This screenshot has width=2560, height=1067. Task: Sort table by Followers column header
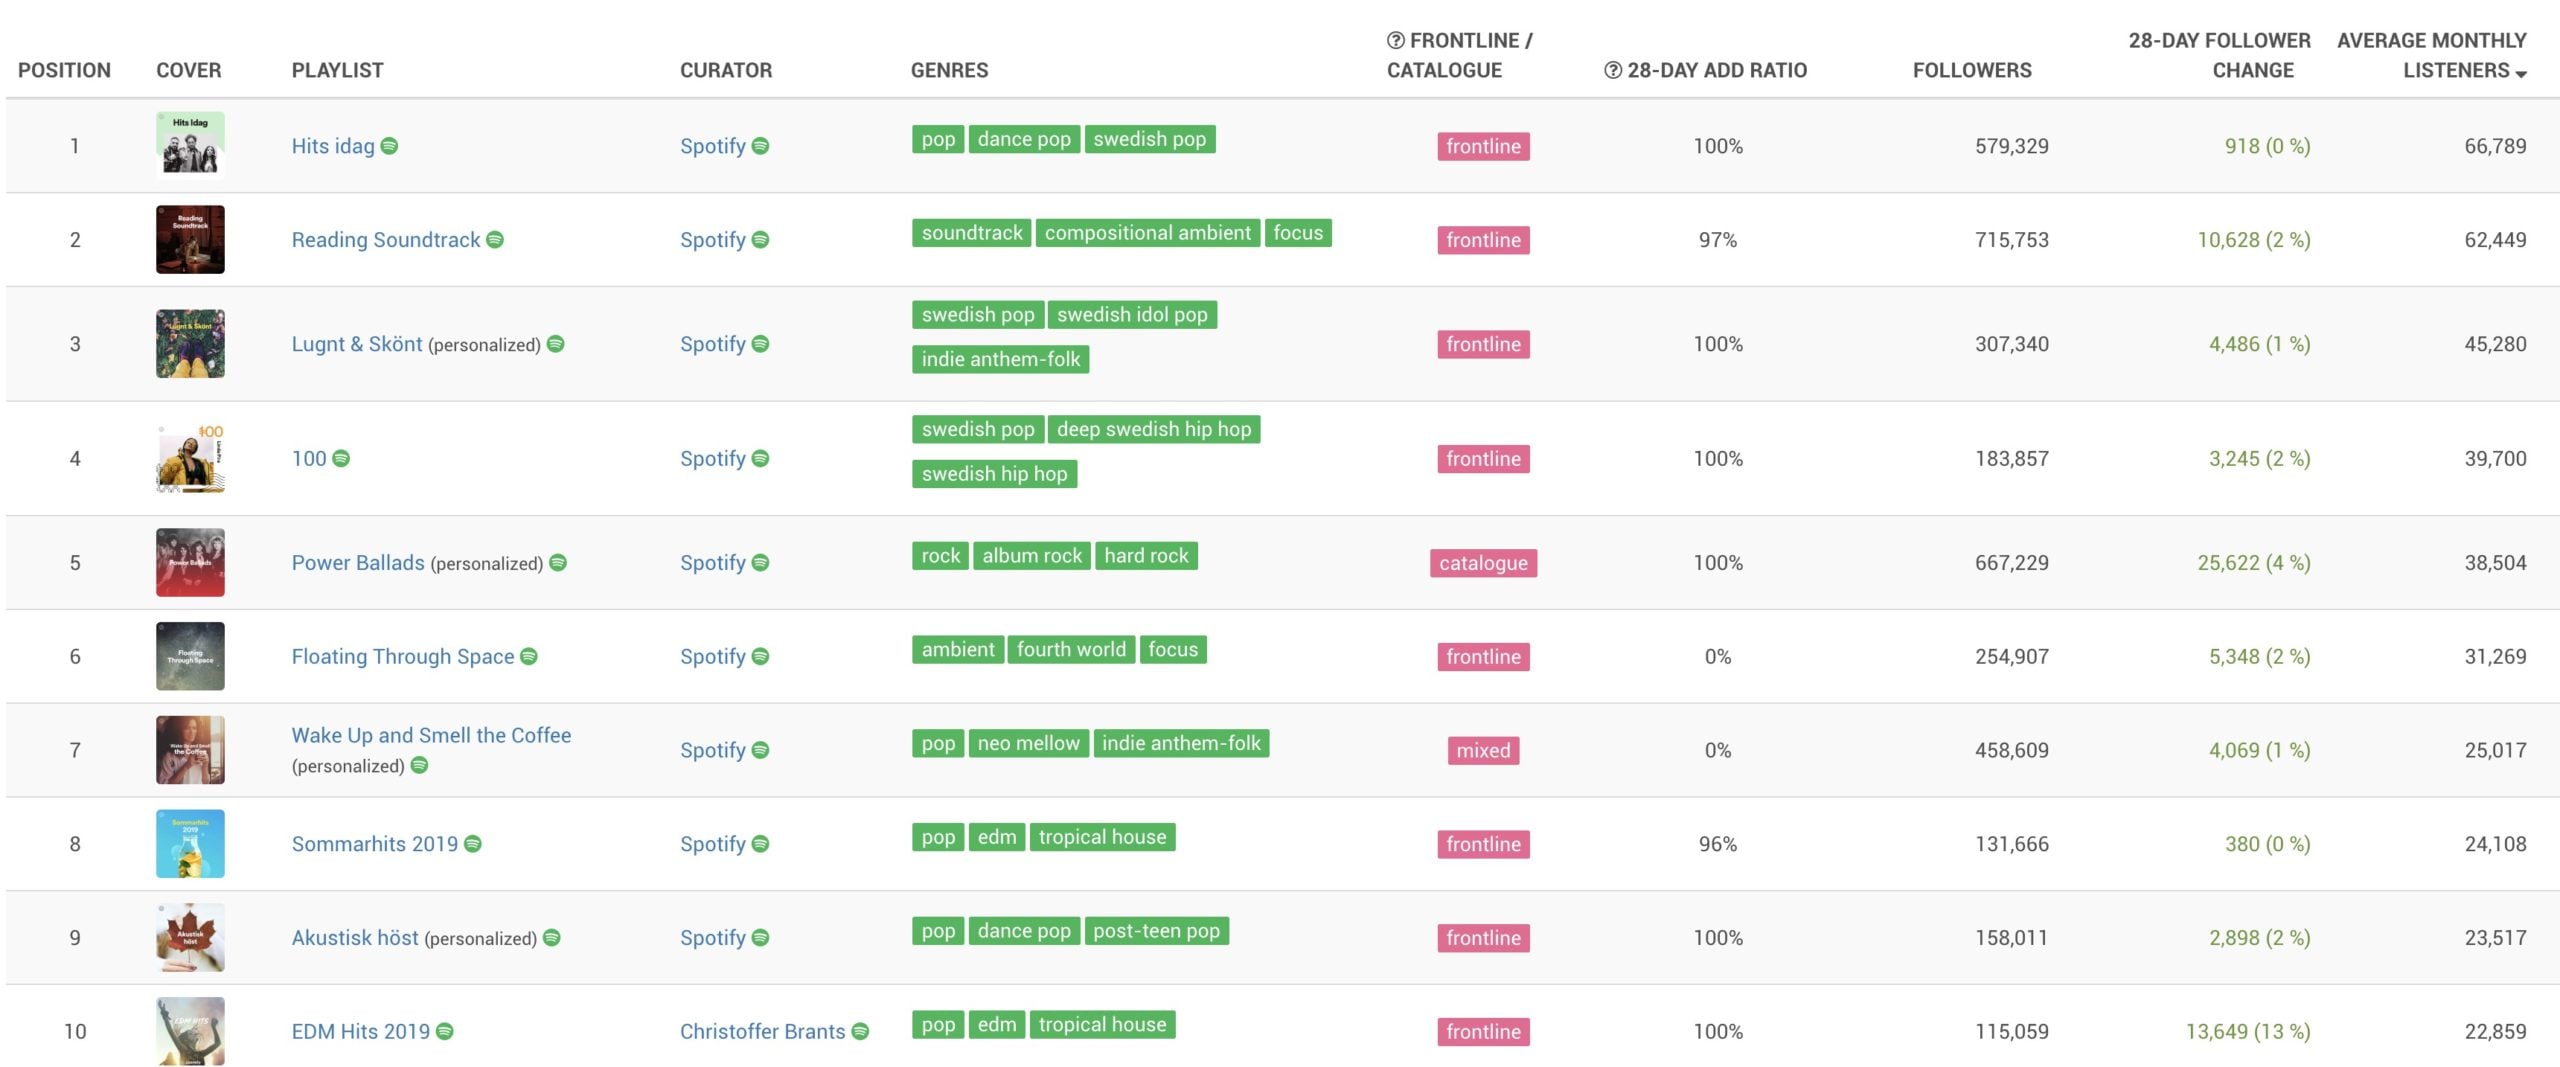(1971, 70)
